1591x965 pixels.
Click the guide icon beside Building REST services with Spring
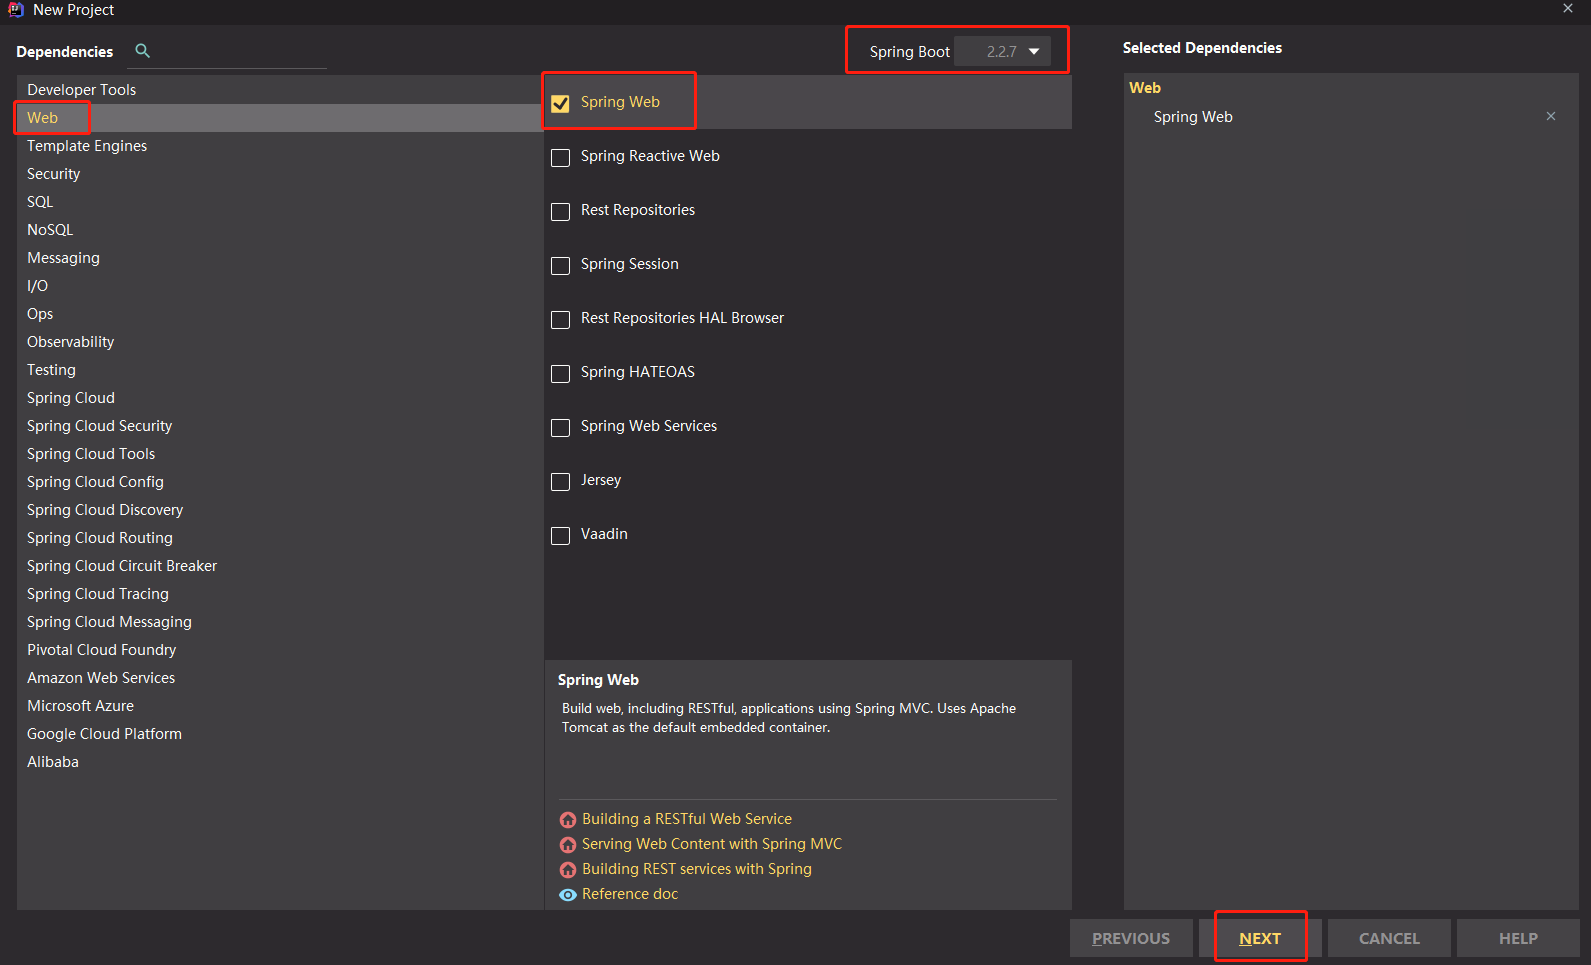568,870
